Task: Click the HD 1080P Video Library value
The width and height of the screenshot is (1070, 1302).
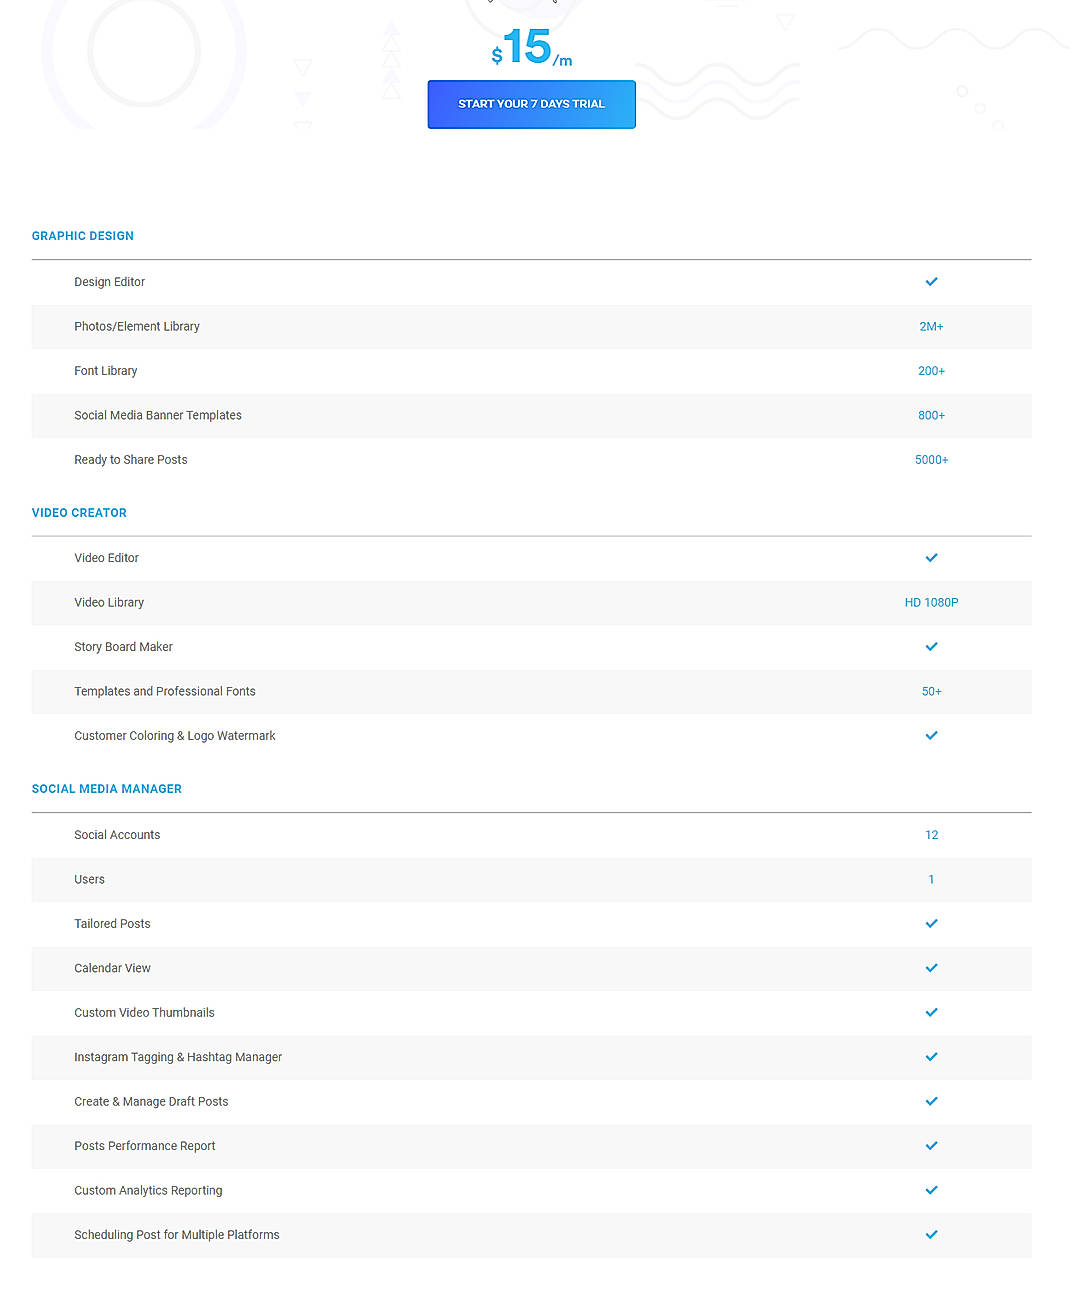Action: tap(931, 602)
